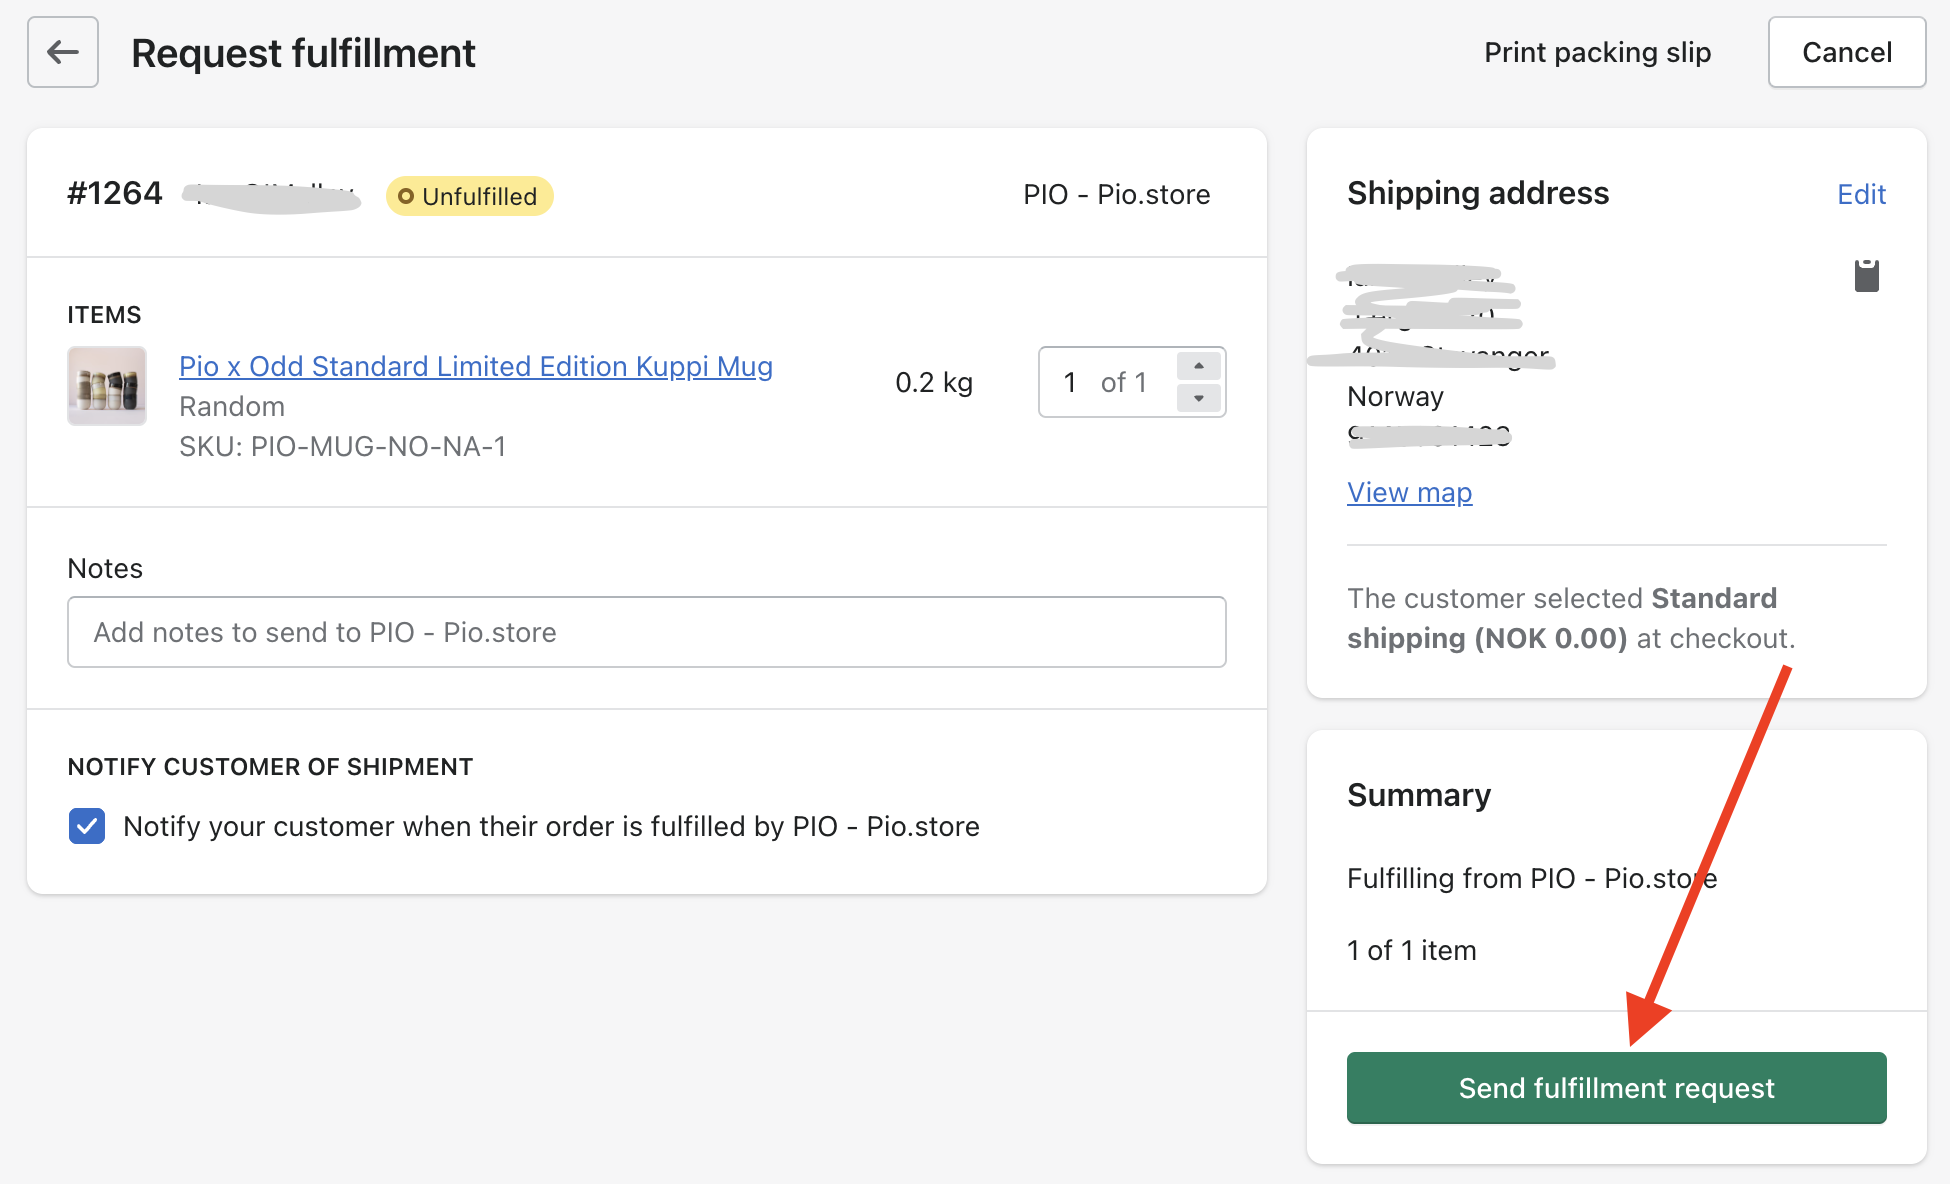The width and height of the screenshot is (1950, 1184).
Task: Uncheck notify customer of shipment checkbox
Action: click(x=87, y=826)
